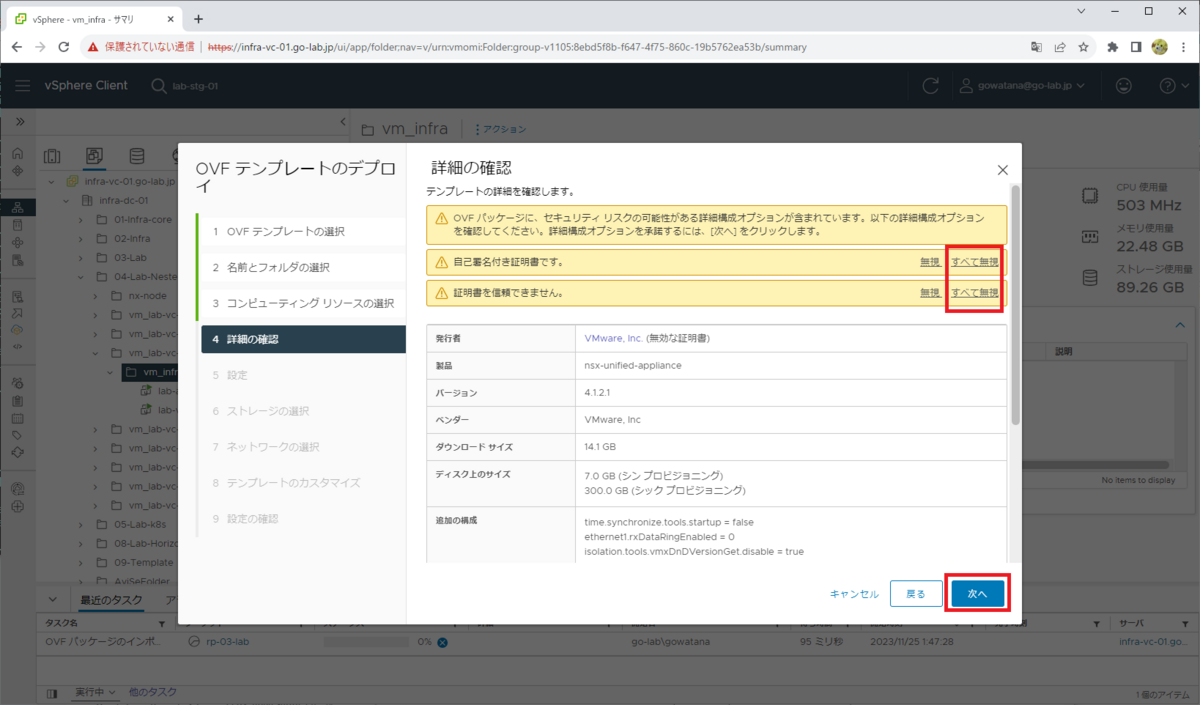Image resolution: width=1200 pixels, height=705 pixels.
Task: Click すべて無視 for the self-signed certificate warning
Action: tap(975, 262)
